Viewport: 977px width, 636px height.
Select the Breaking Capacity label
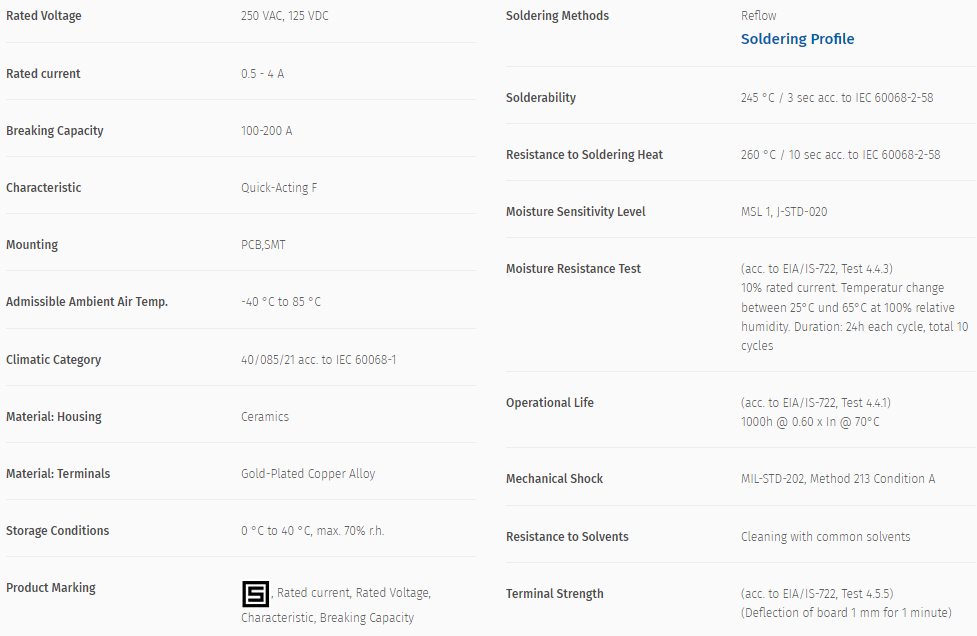[55, 131]
